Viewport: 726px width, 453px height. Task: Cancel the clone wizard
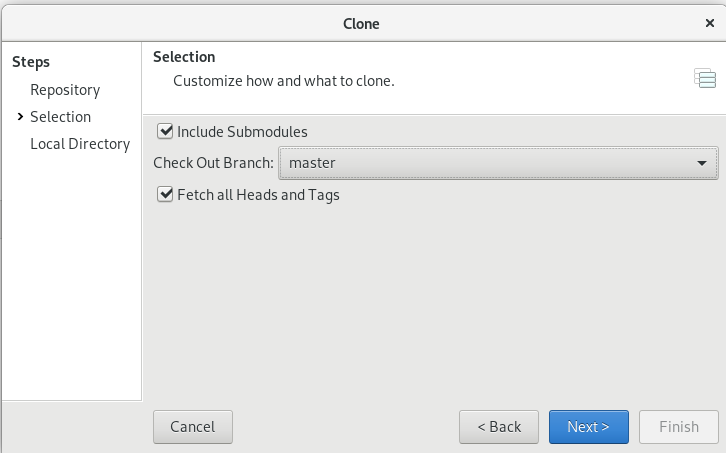tap(193, 427)
